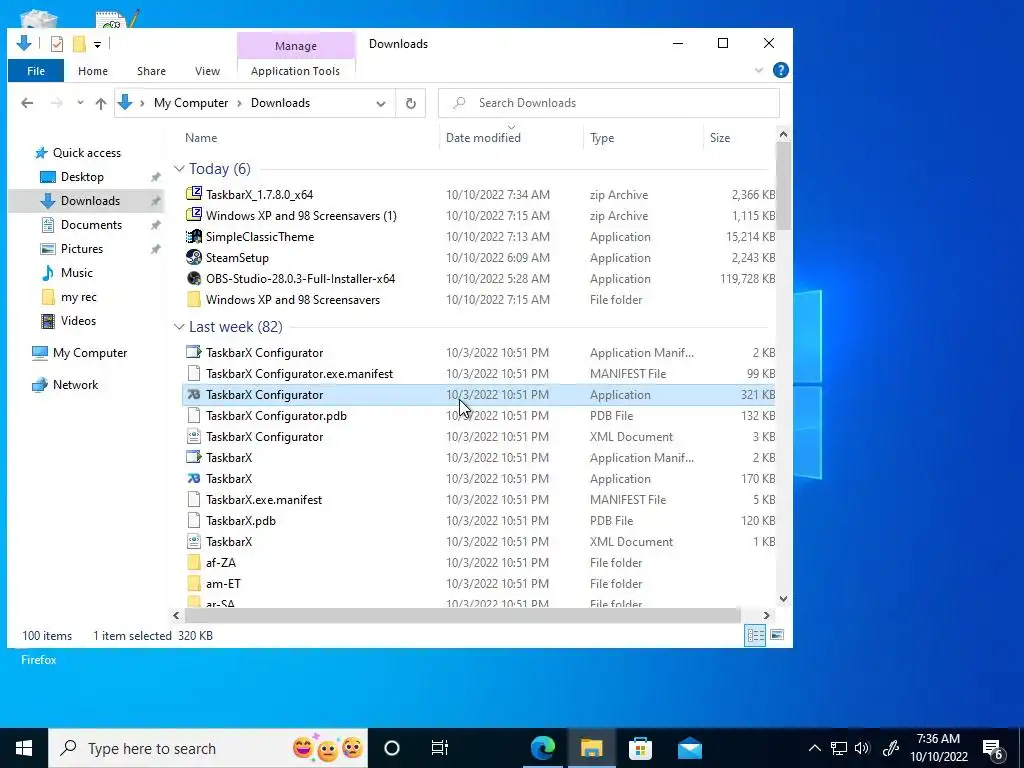The height and width of the screenshot is (768, 1024).
Task: Show hidden system tray icons
Action: pos(814,748)
